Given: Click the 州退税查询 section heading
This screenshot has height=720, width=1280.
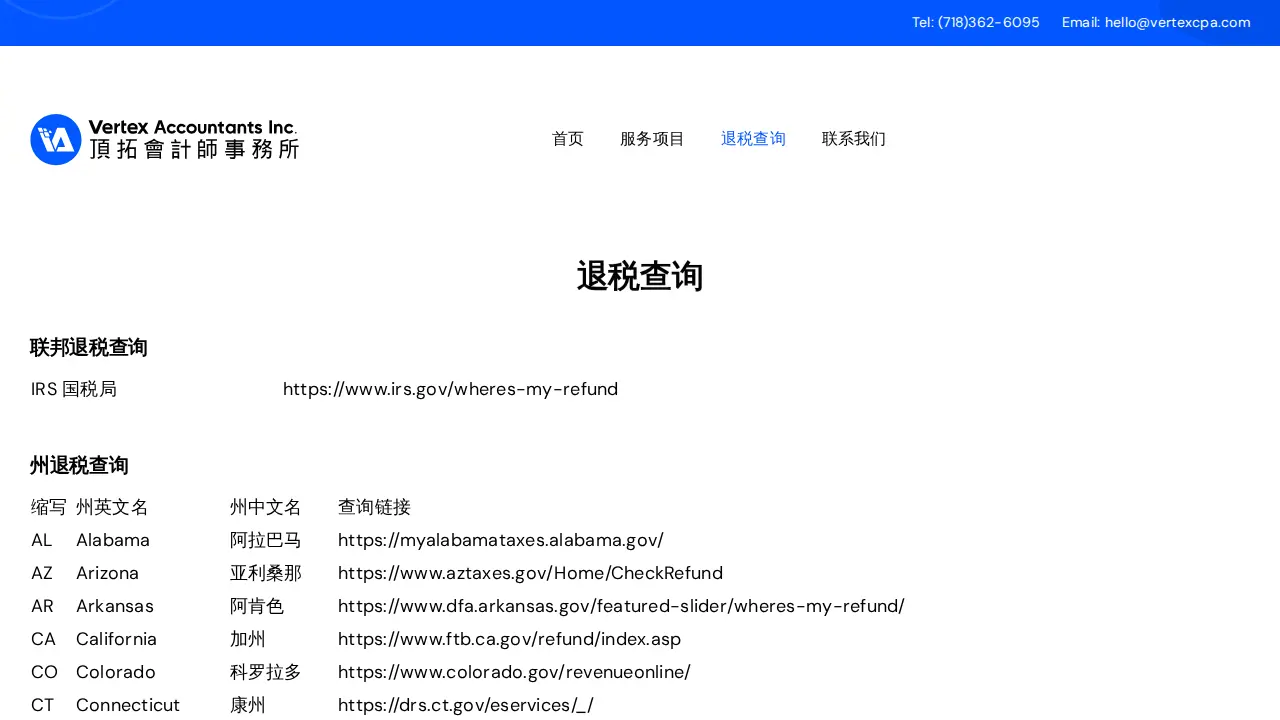Looking at the screenshot, I should 79,465.
